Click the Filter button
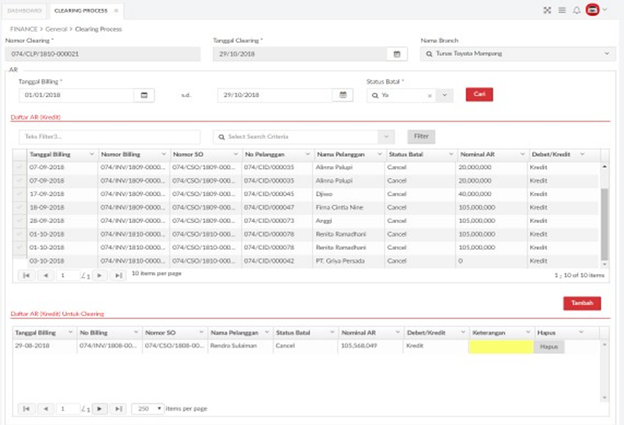The width and height of the screenshot is (624, 425). click(x=421, y=136)
